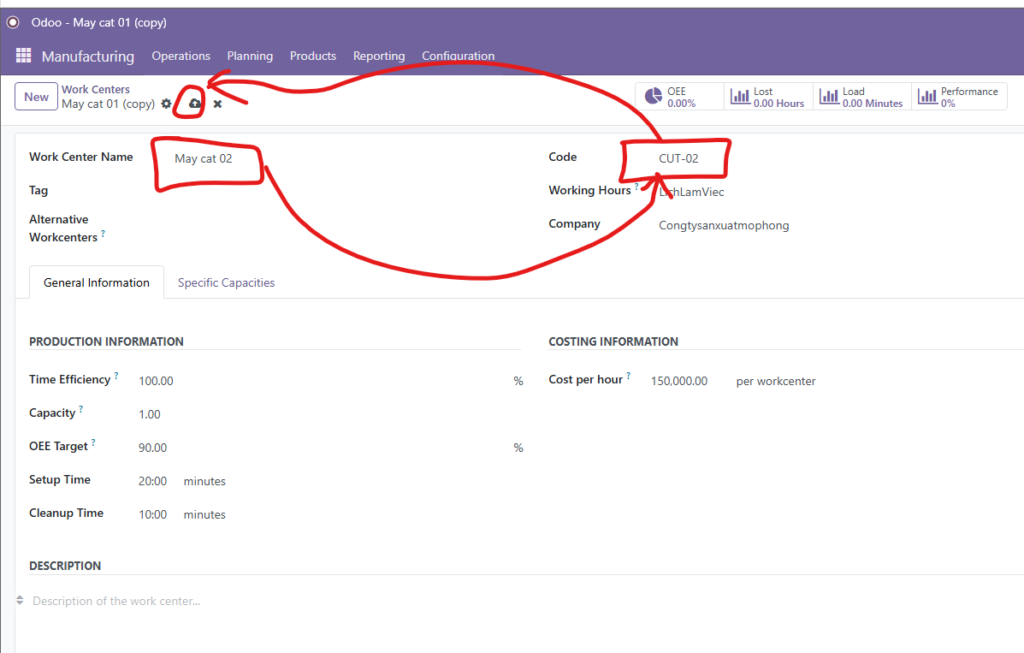1024x653 pixels.
Task: Save record with cloud upload icon
Action: pyautogui.click(x=195, y=104)
